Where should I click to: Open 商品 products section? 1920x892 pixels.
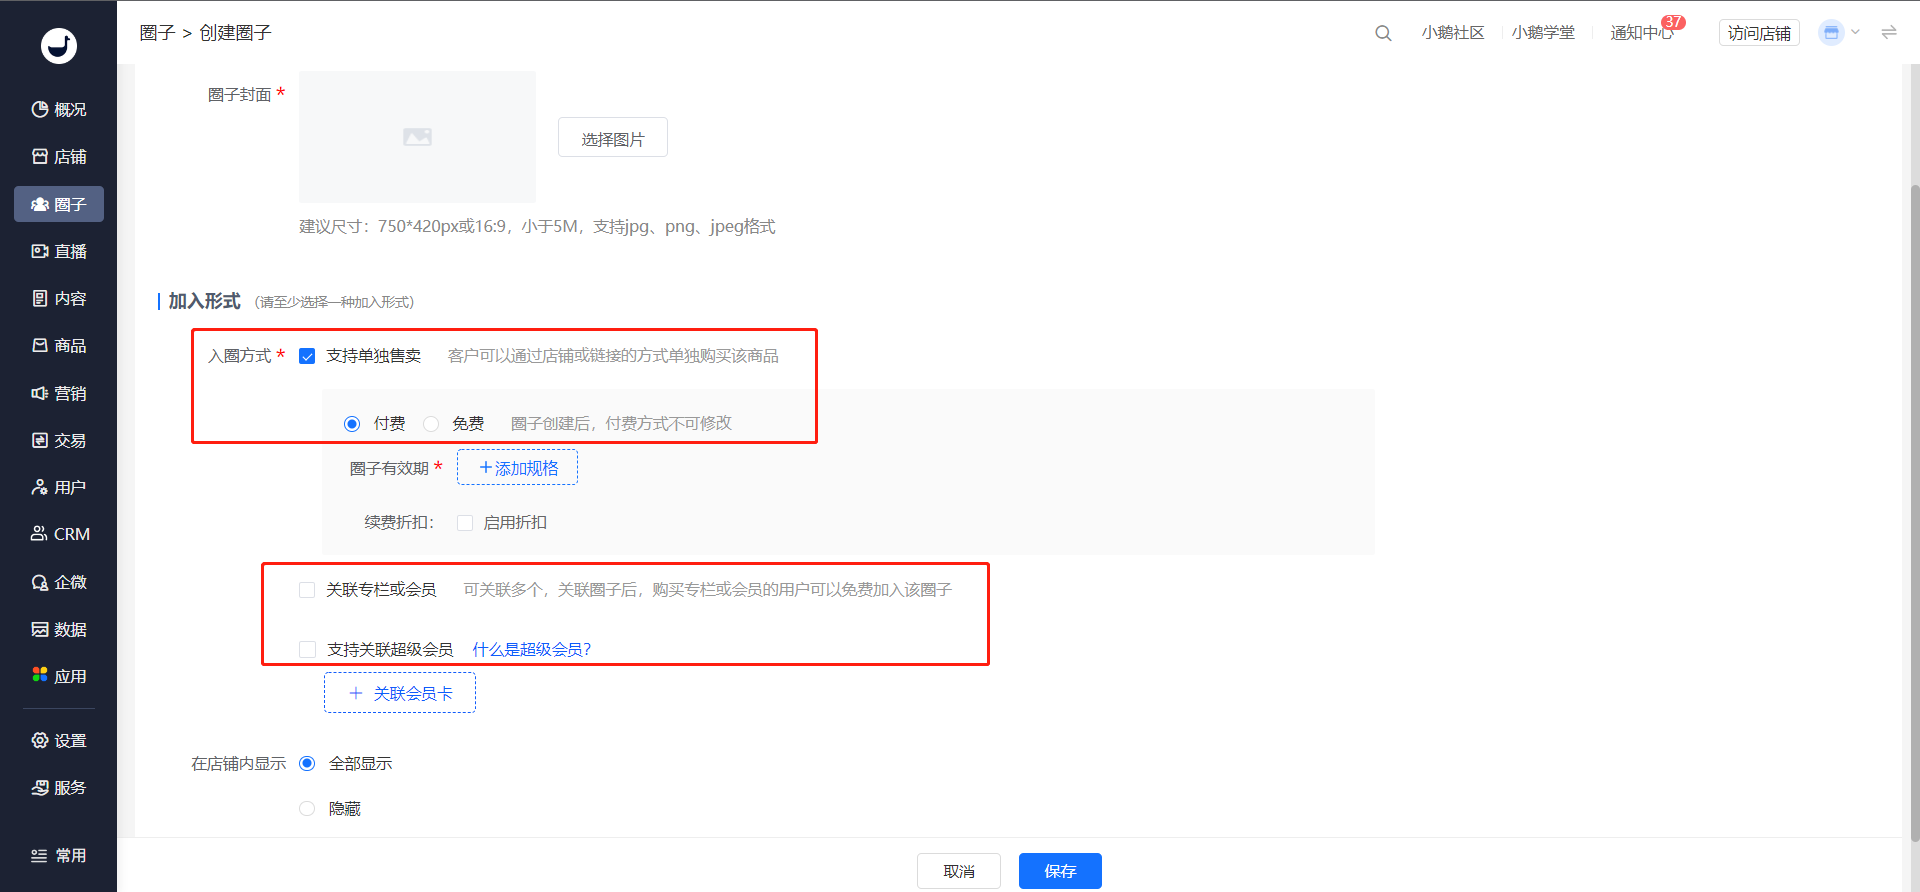pyautogui.click(x=59, y=345)
